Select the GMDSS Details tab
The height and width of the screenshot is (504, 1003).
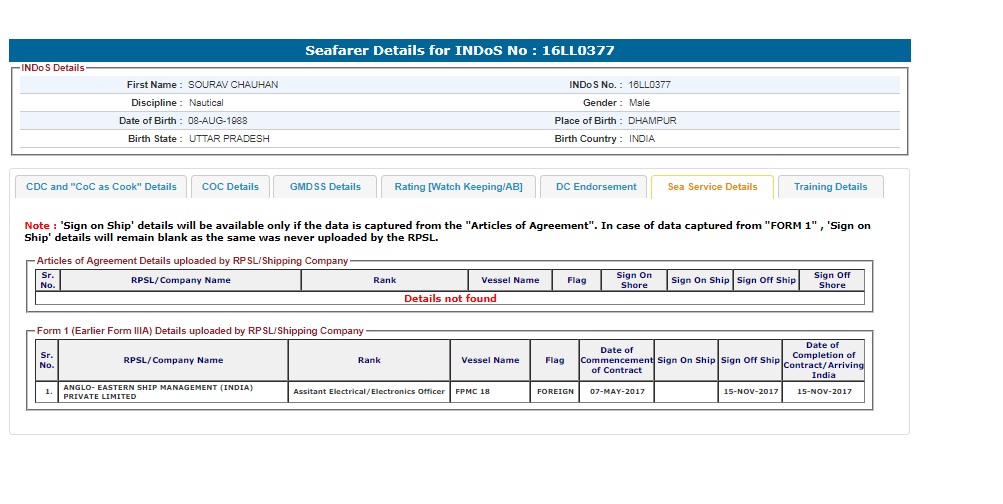pos(325,187)
